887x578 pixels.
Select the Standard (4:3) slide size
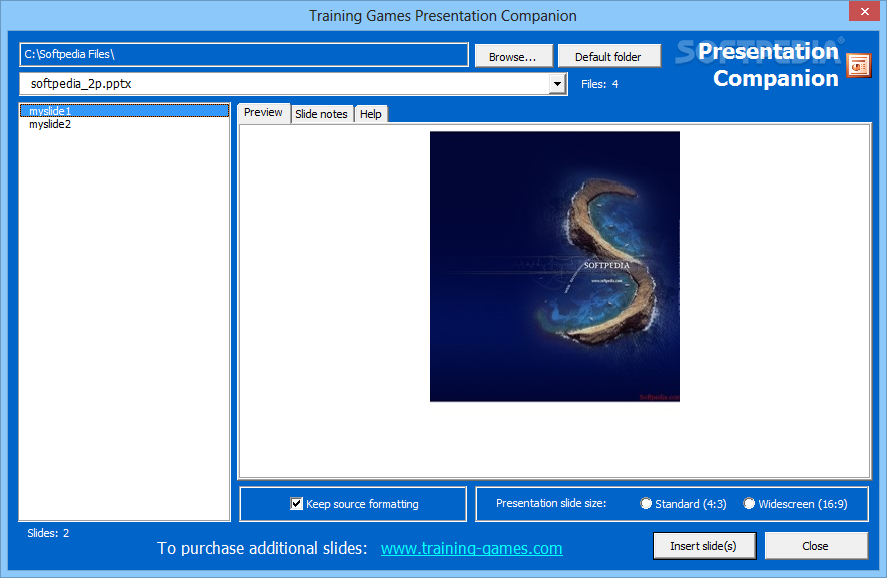click(x=645, y=503)
